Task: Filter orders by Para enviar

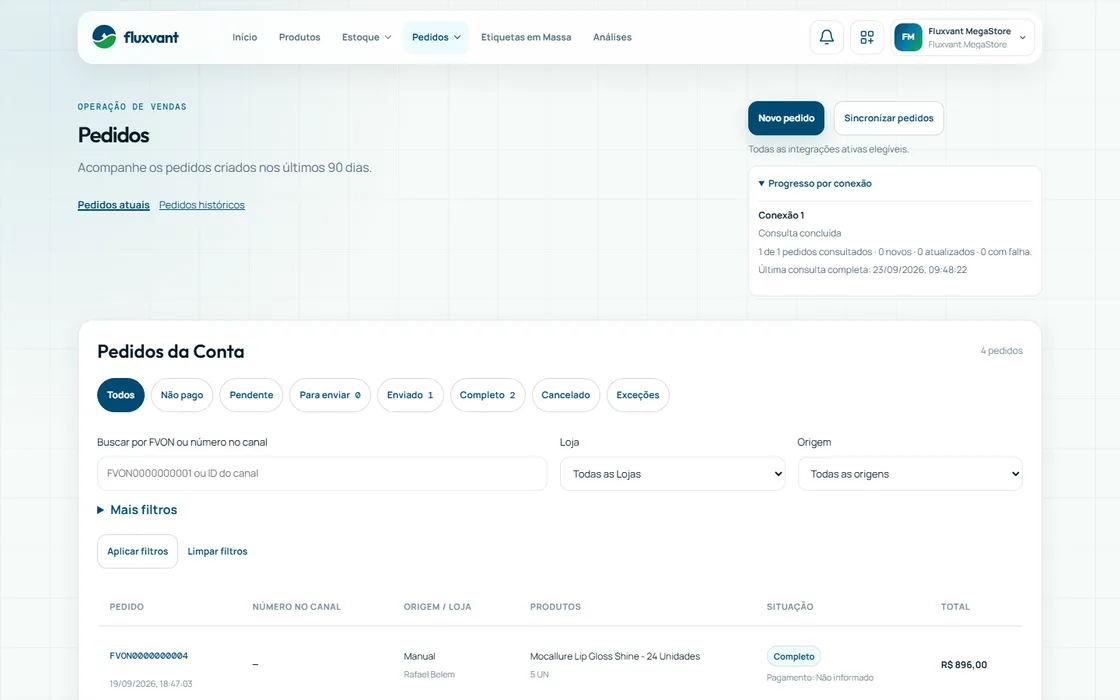Action: [x=330, y=395]
